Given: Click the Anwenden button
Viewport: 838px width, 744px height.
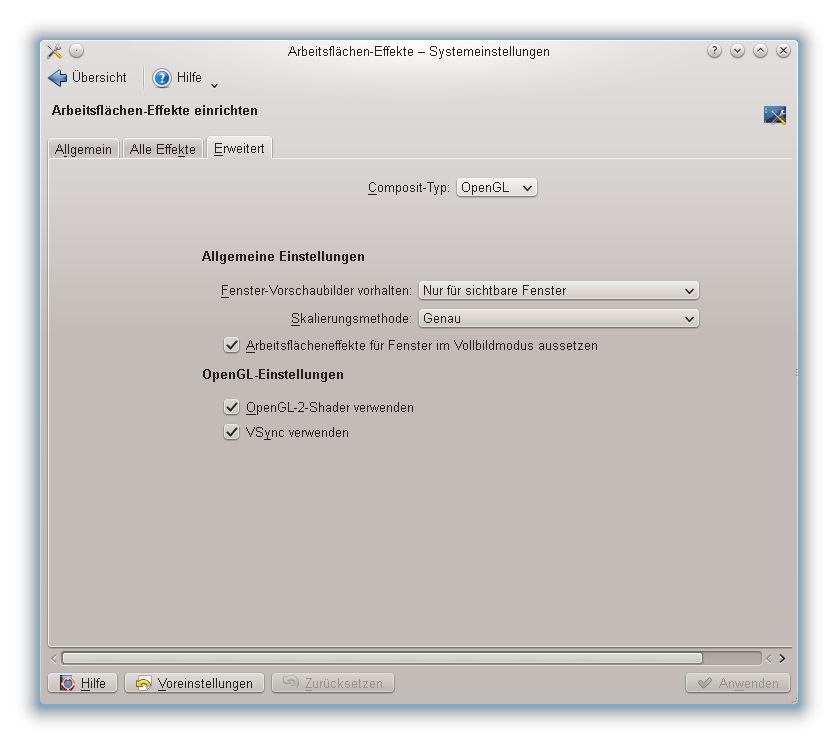Looking at the screenshot, I should tap(738, 683).
